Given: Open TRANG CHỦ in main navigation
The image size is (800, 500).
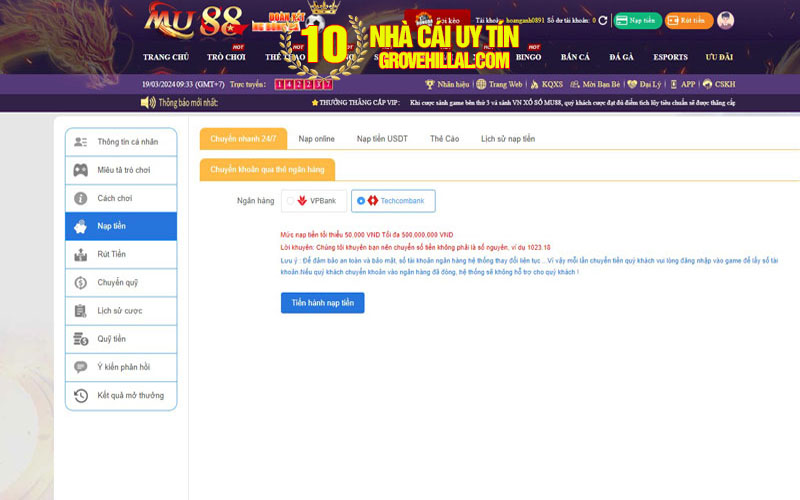Looking at the screenshot, I should tap(166, 57).
